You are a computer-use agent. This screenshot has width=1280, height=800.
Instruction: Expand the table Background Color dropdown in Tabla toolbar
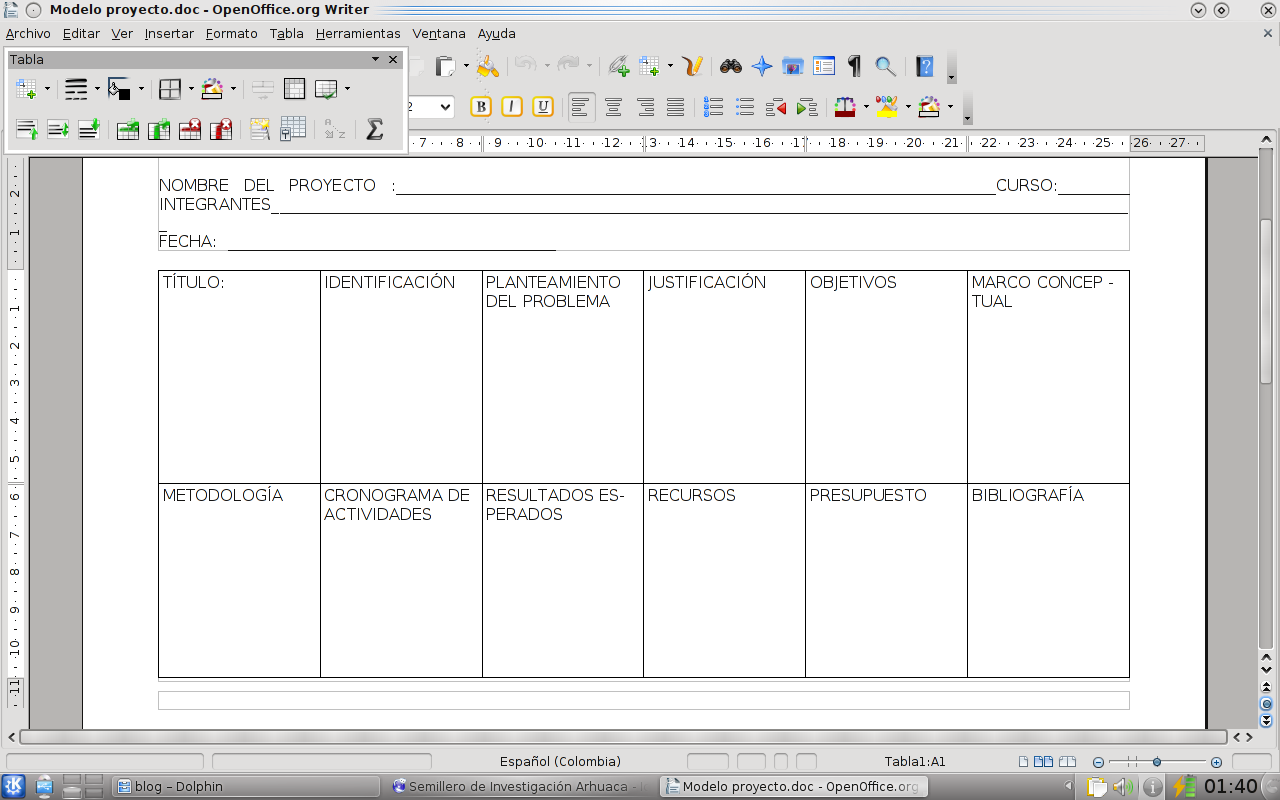click(233, 89)
